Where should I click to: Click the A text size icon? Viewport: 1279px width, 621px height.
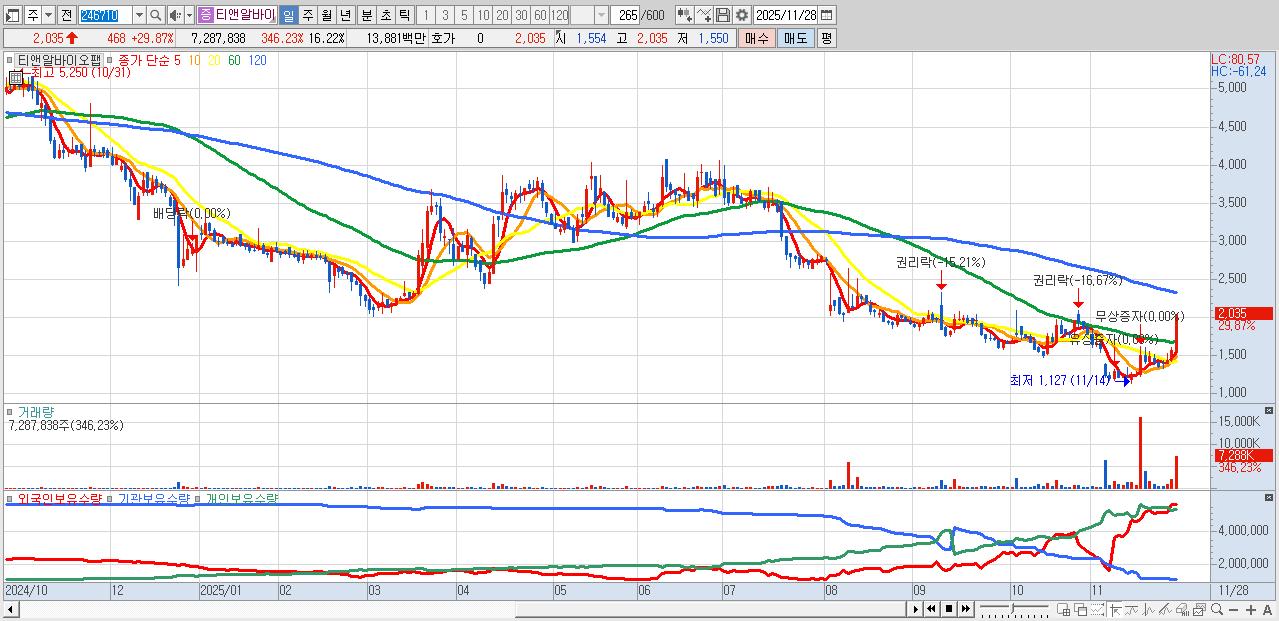click(x=1267, y=609)
